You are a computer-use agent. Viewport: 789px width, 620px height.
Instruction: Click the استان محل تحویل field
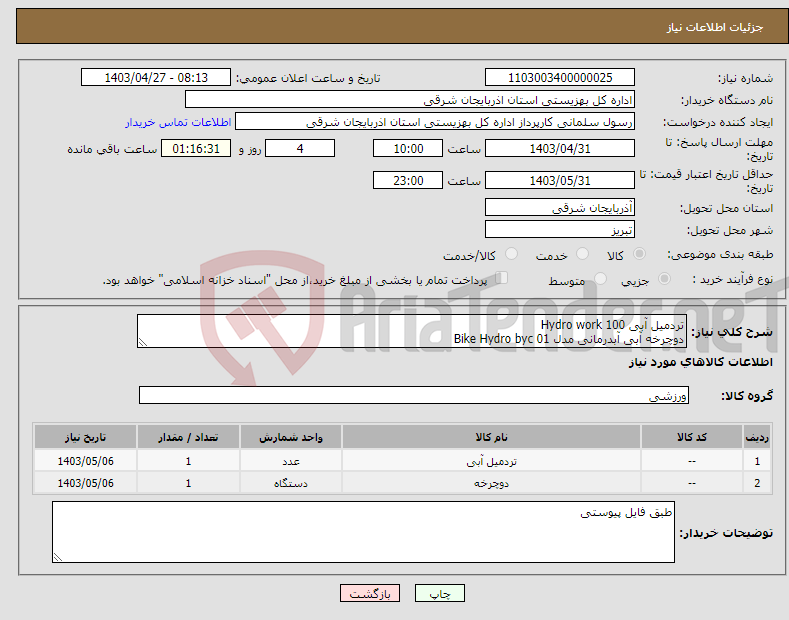click(x=560, y=207)
